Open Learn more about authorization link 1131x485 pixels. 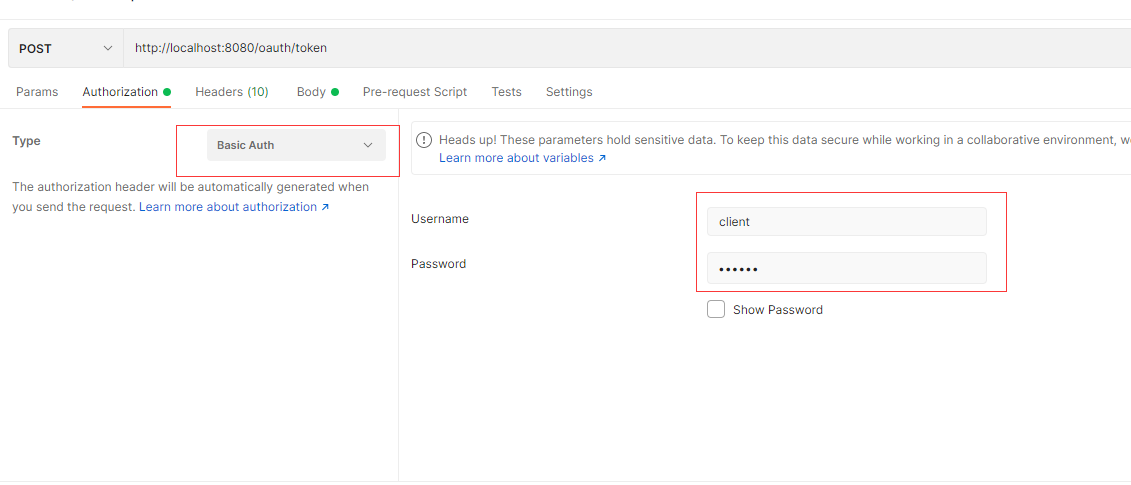pyautogui.click(x=228, y=207)
